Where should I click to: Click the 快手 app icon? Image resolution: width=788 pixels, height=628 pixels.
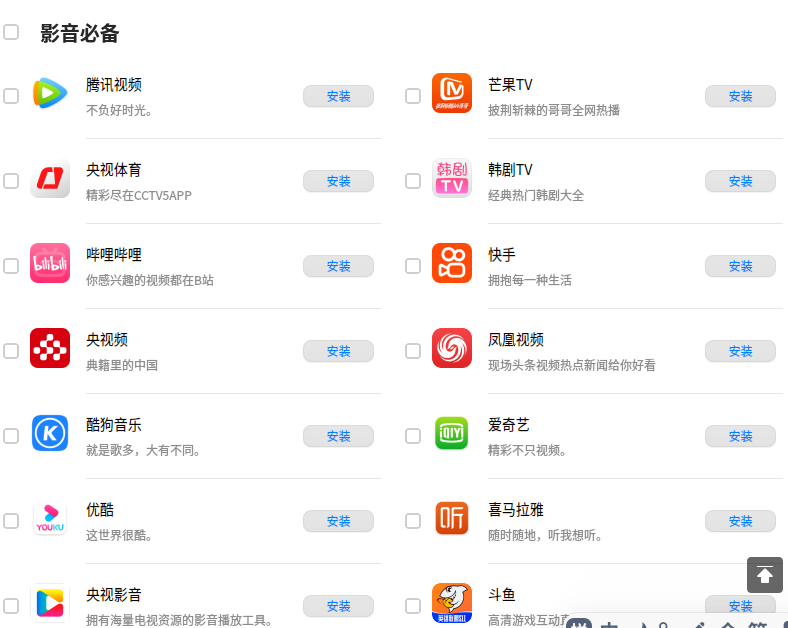tap(452, 263)
